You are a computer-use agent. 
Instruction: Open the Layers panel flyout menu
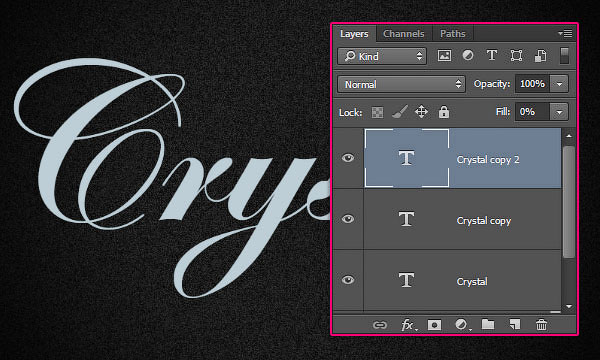click(x=565, y=34)
